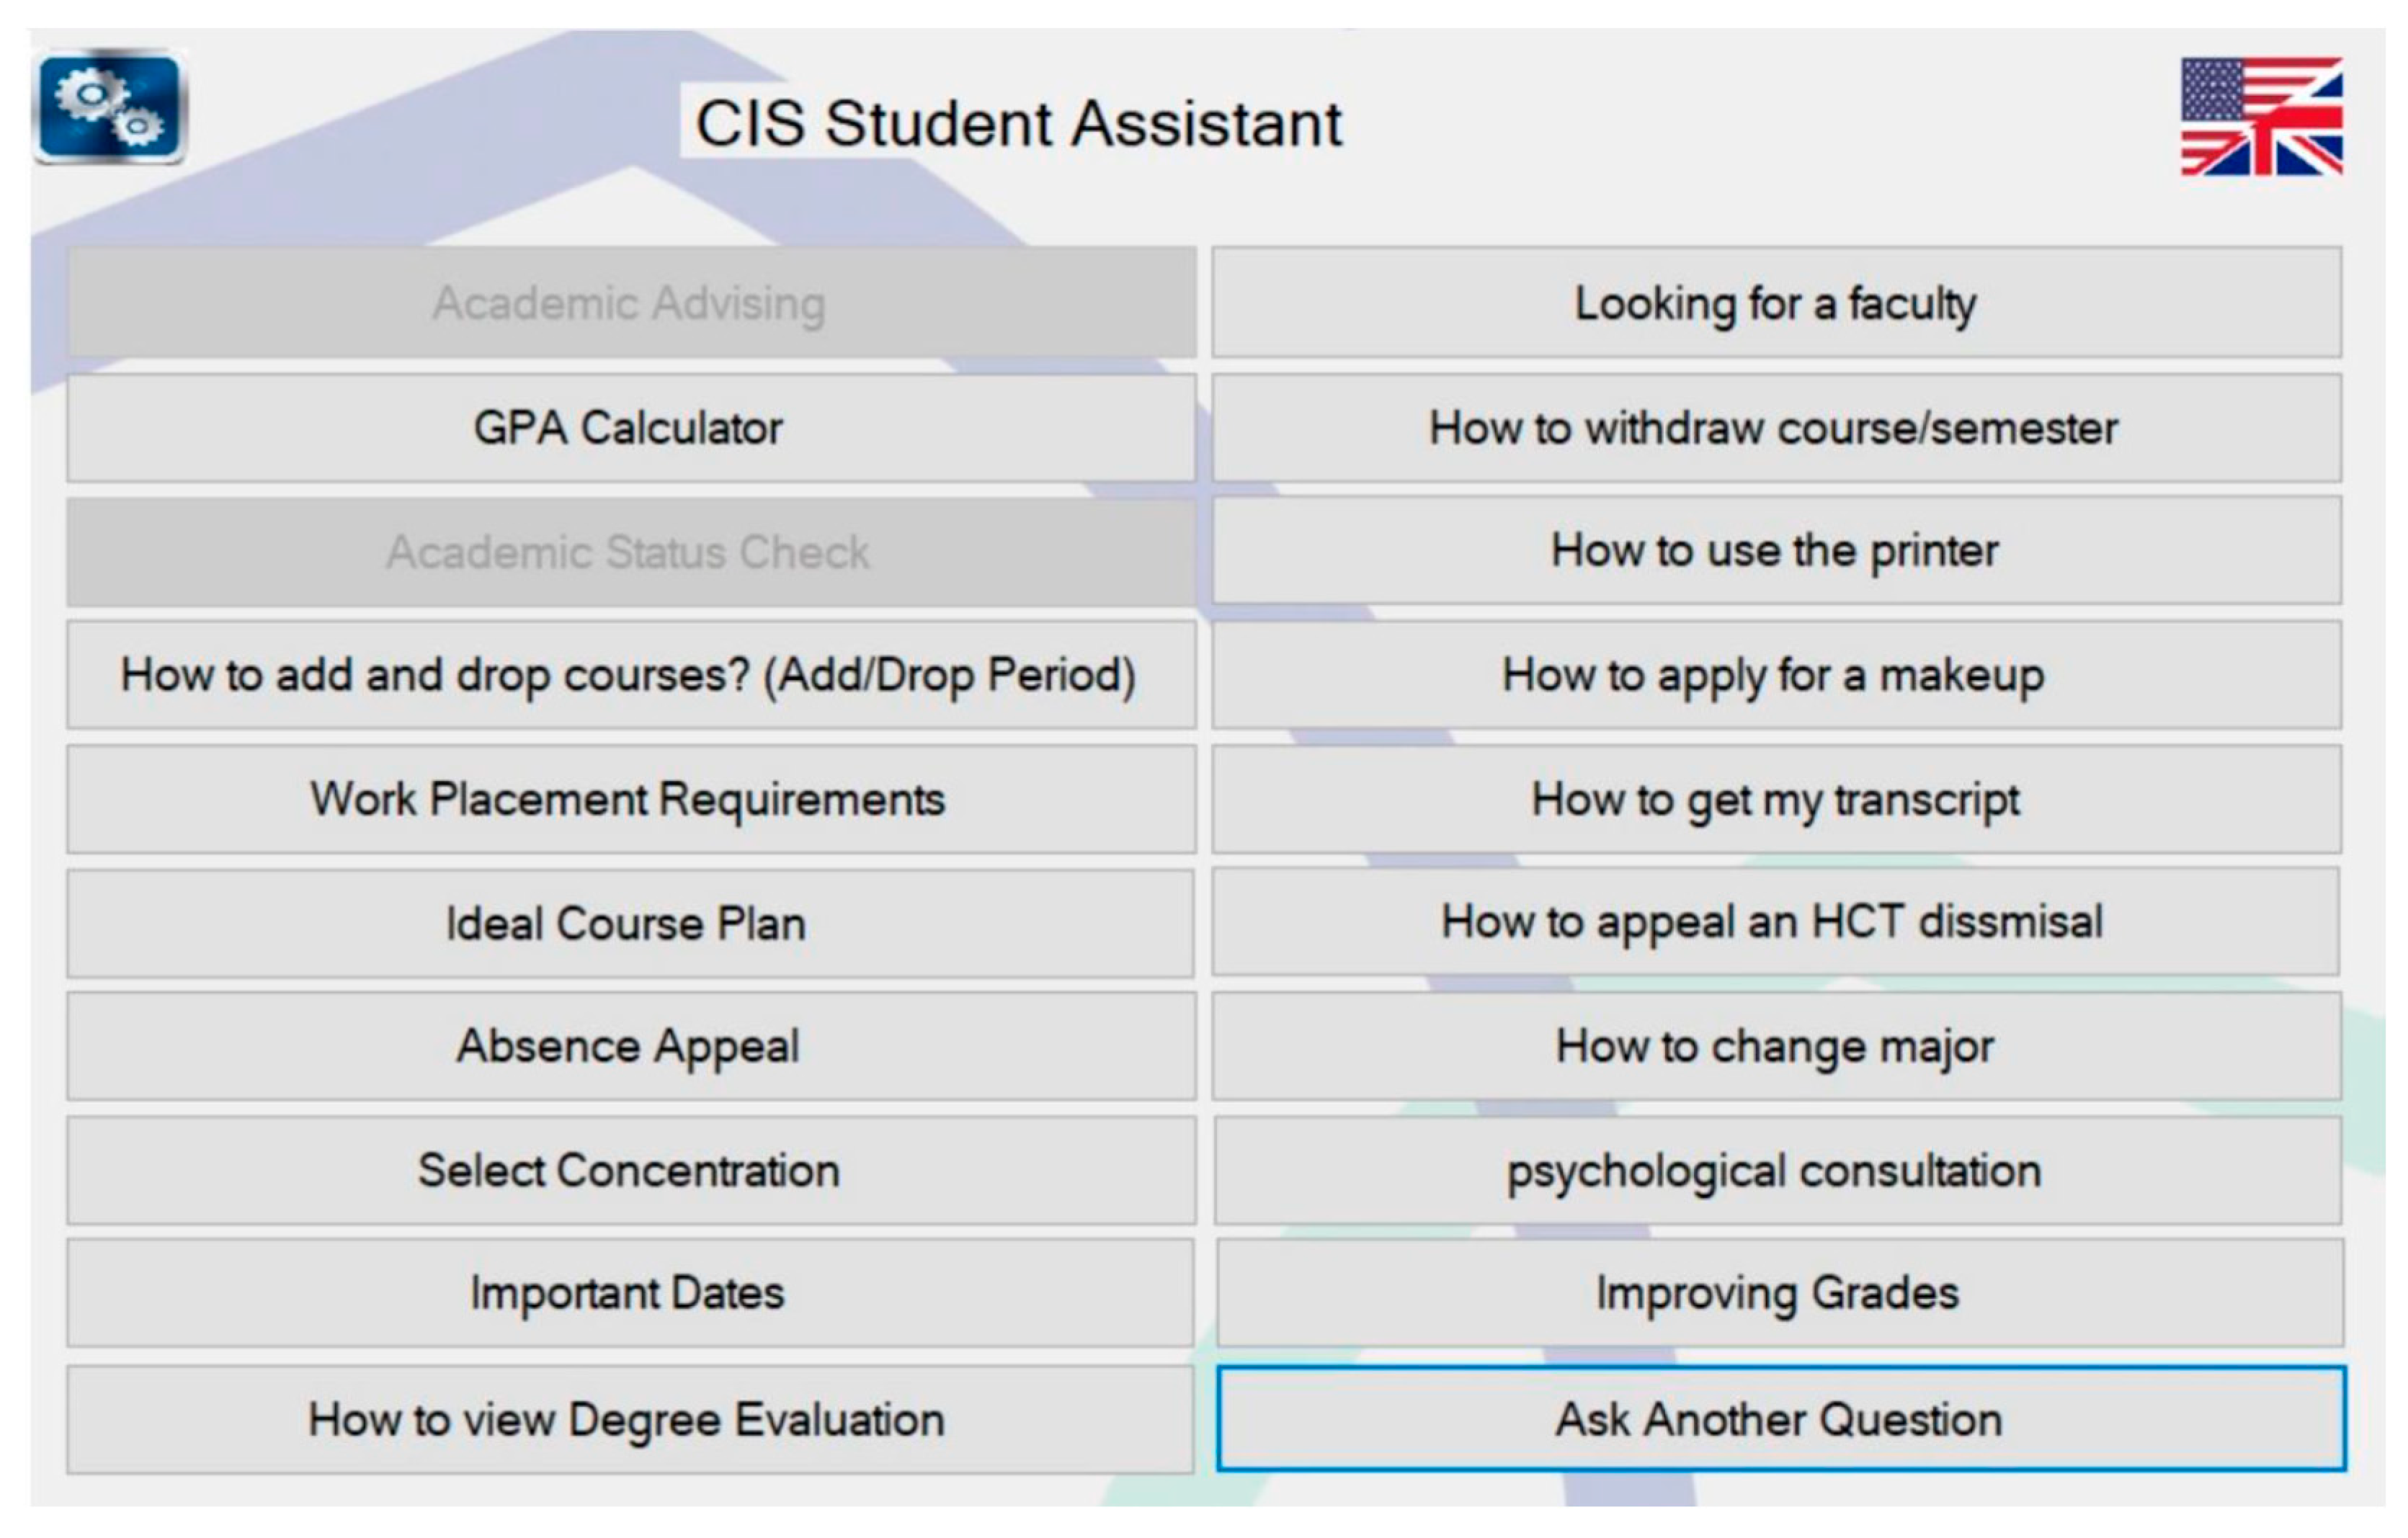
Task: Click the Improving Grades button
Action: (1778, 1293)
